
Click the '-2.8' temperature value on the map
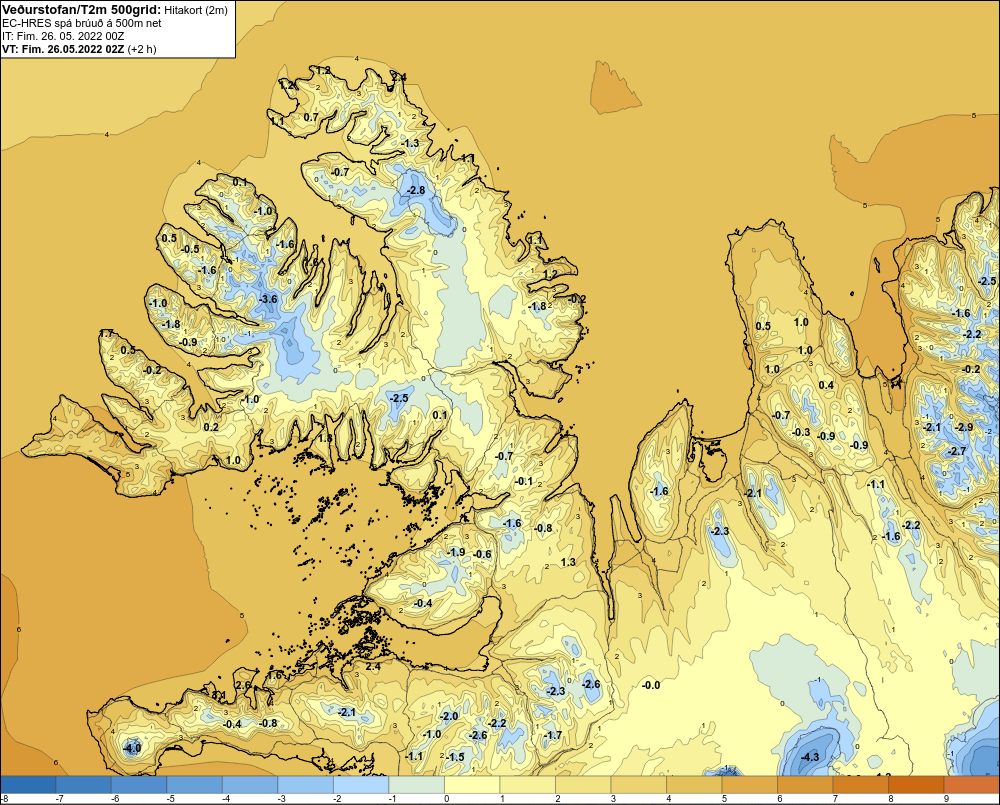(x=416, y=190)
